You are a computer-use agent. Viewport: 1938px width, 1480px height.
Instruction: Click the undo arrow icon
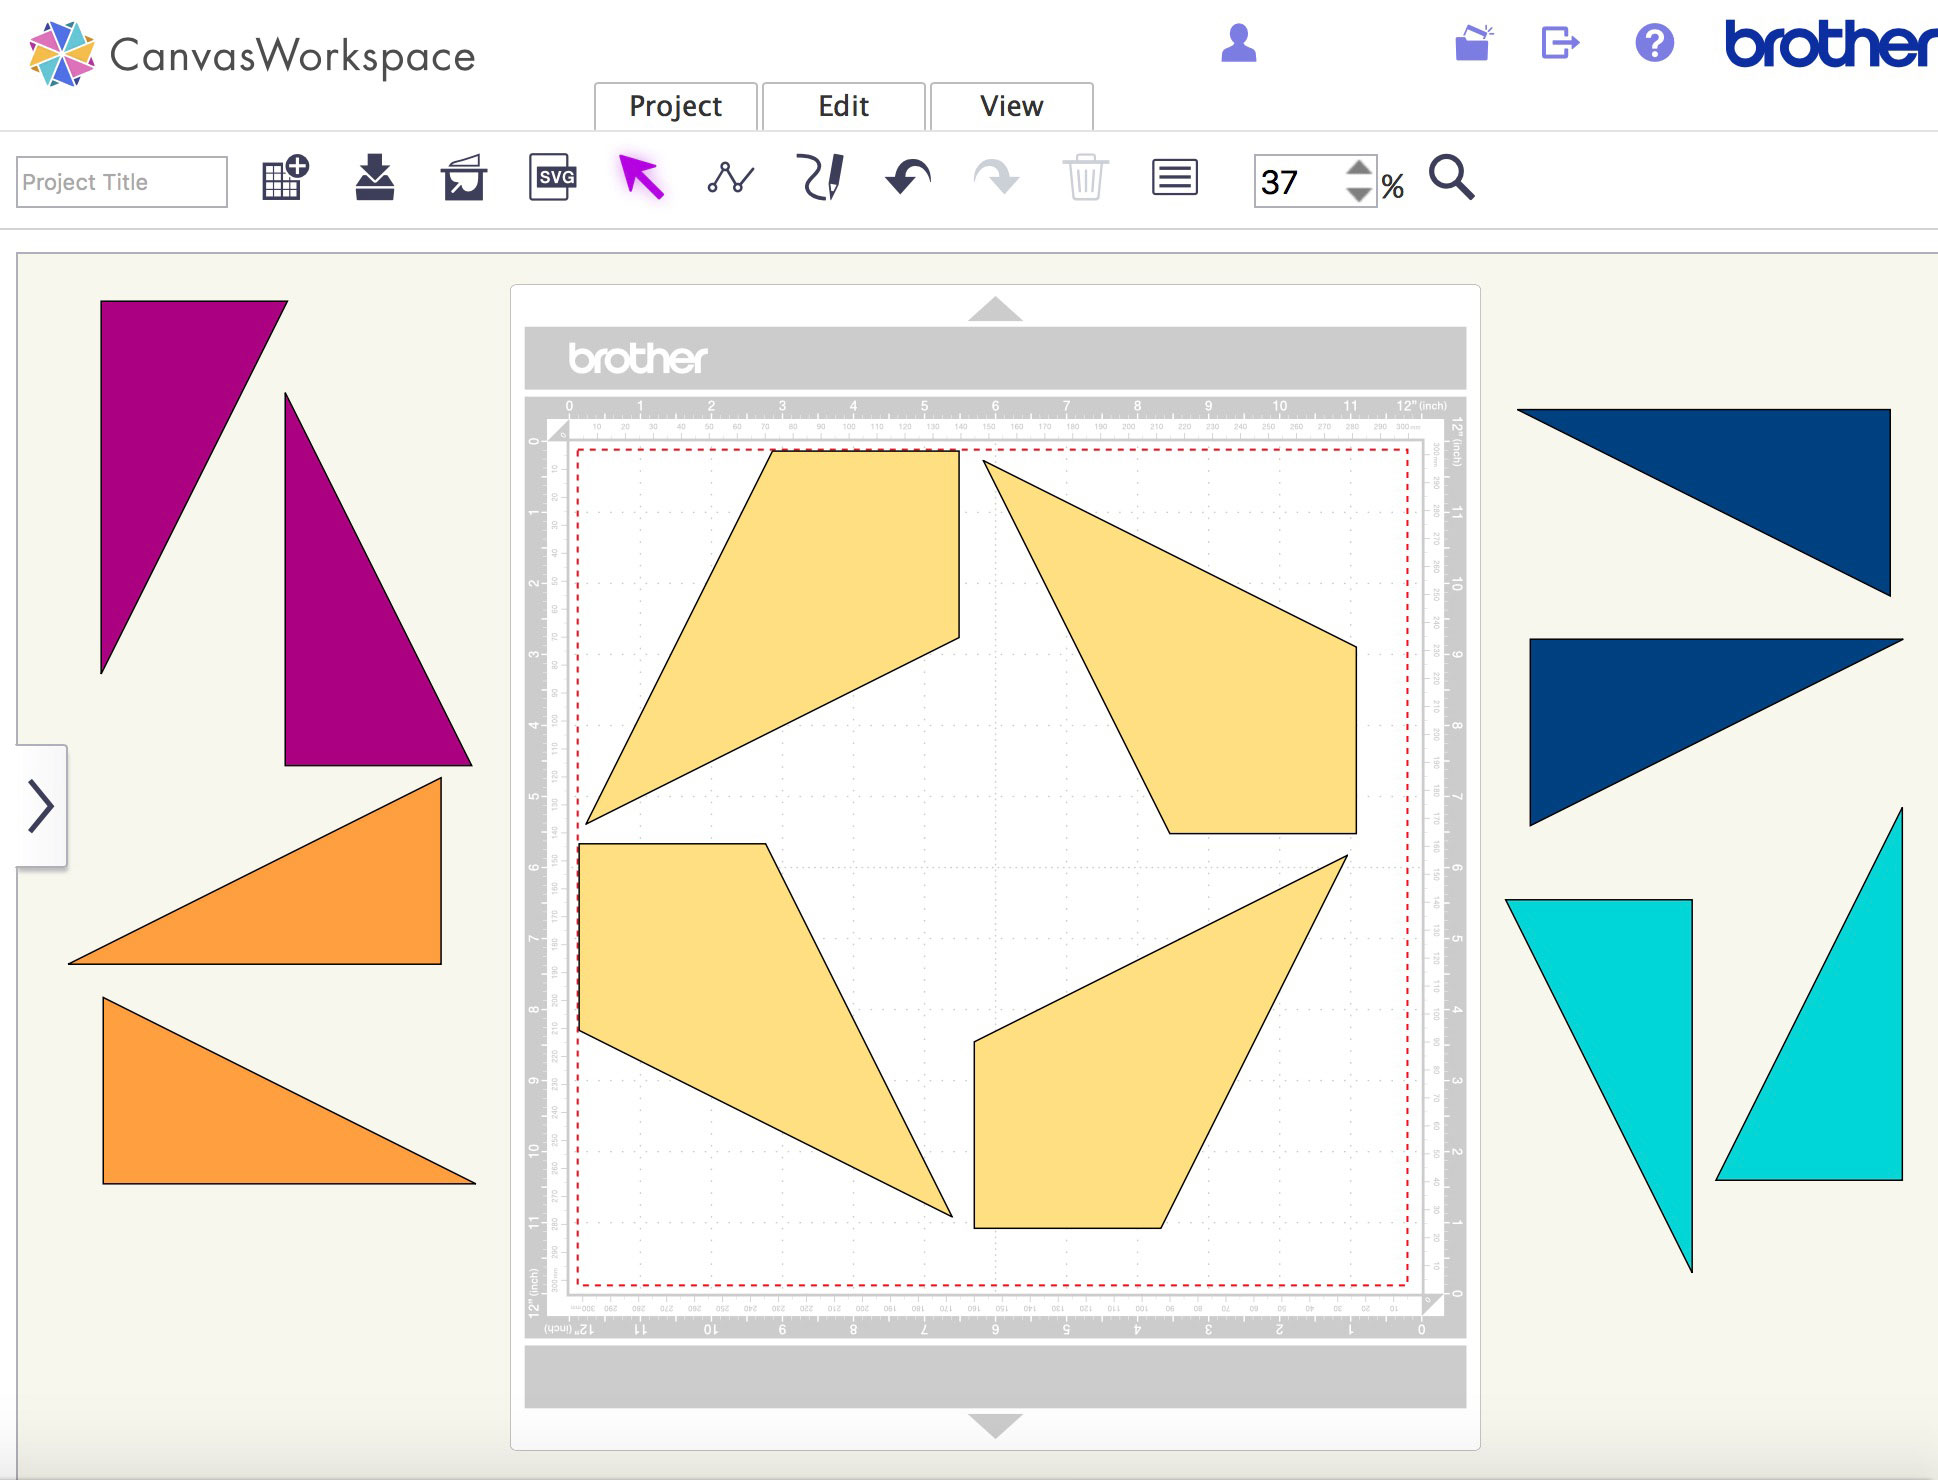click(908, 178)
